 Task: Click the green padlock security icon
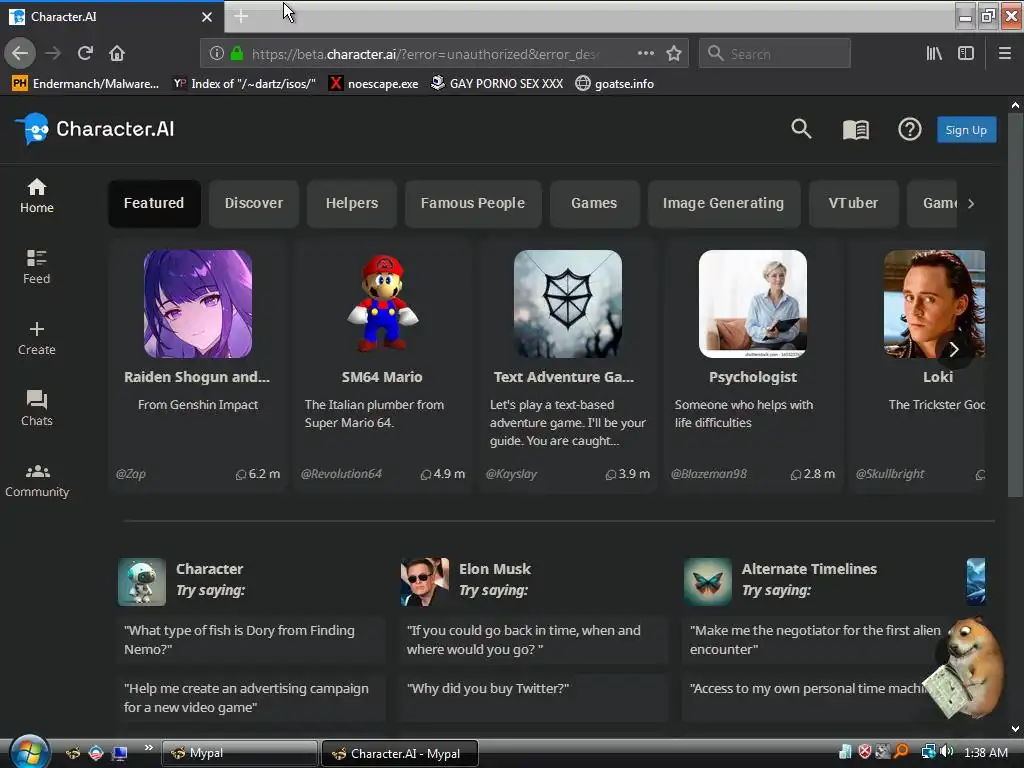tap(236, 54)
